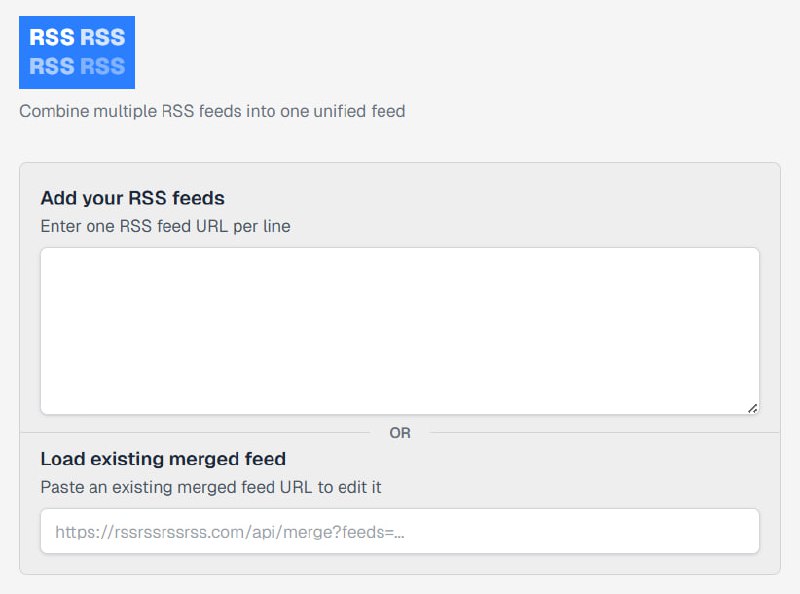The image size is (800, 594).
Task: Click the top-left white RSS in logo
Action: click(x=52, y=38)
